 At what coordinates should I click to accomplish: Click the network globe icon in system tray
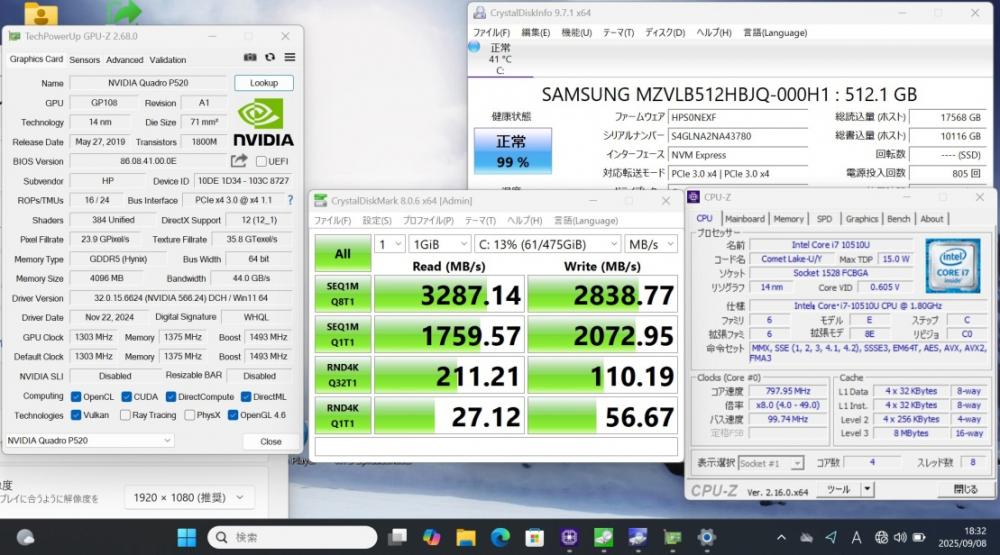point(881,537)
